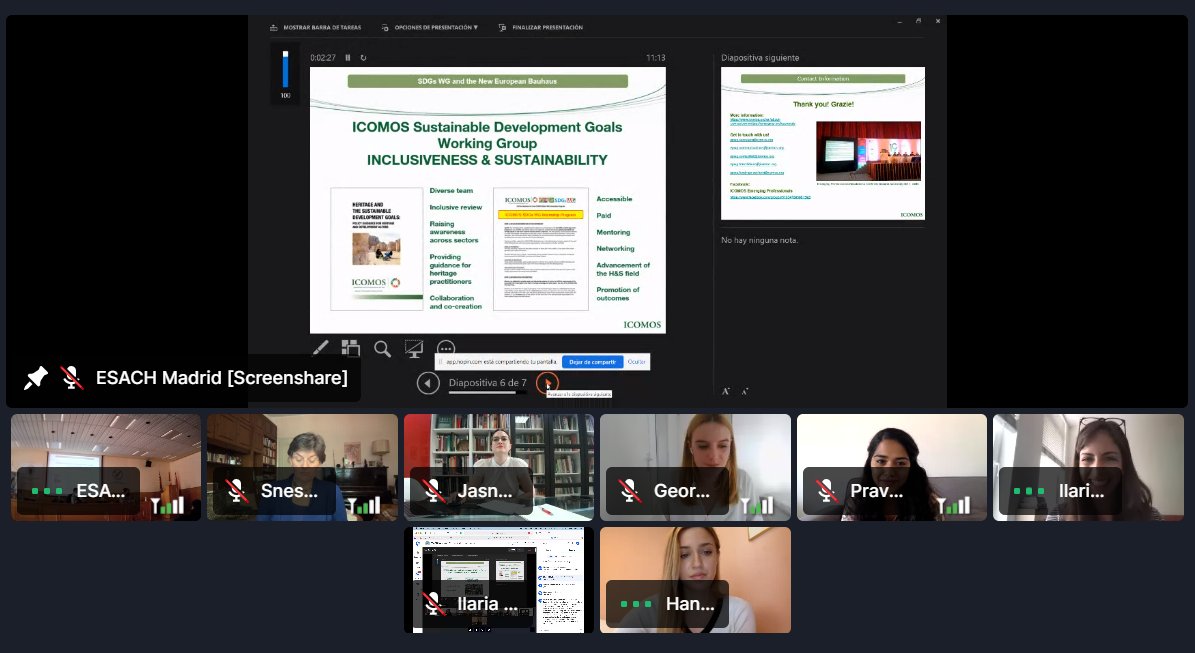The image size is (1195, 653).
Task: Open Prav... participant video tile
Action: (x=892, y=468)
